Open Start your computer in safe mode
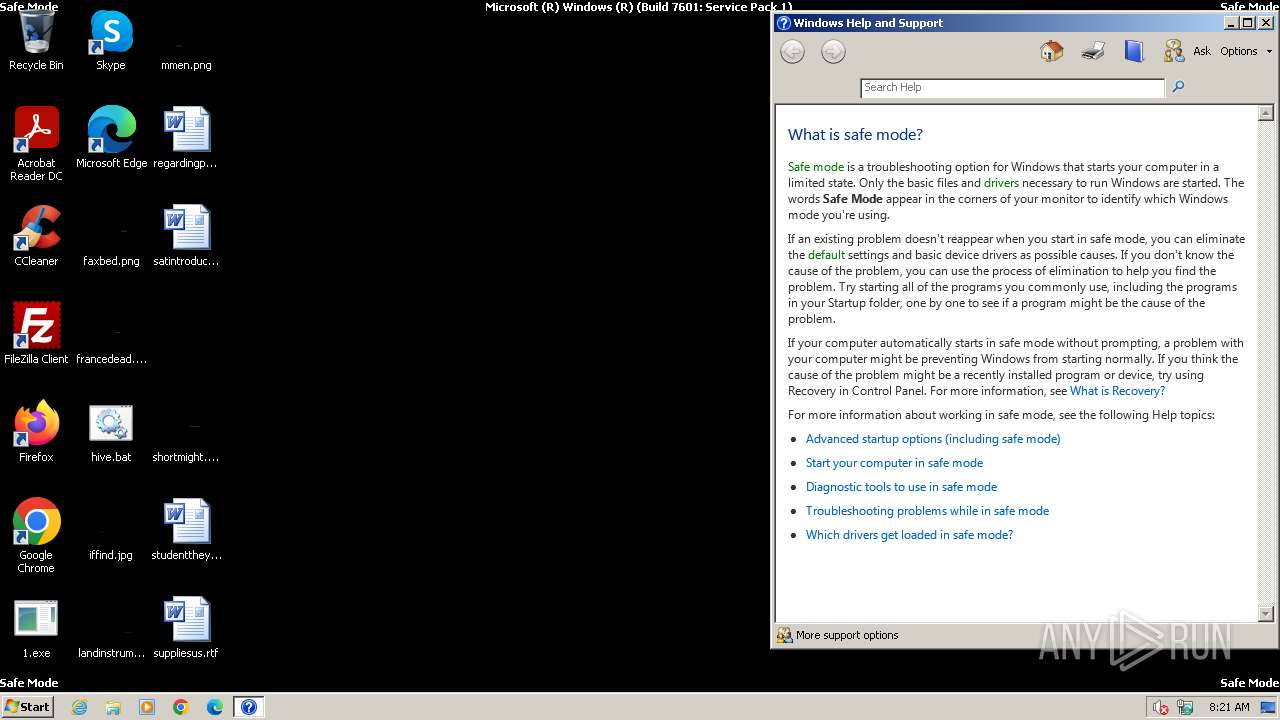This screenshot has height=720, width=1280. point(894,463)
